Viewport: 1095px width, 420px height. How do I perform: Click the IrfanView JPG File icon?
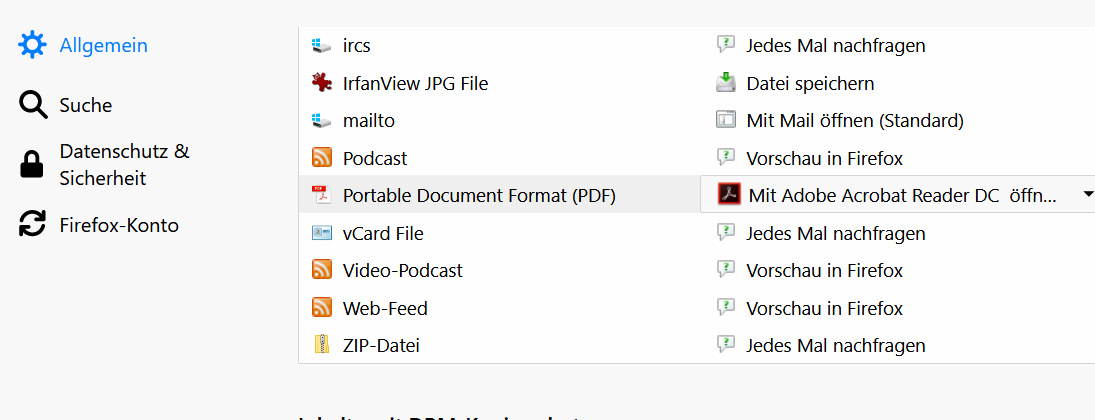[x=322, y=83]
